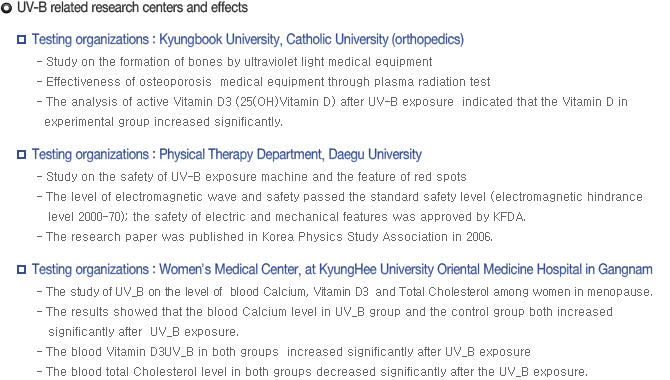Click the line about formation of bones study
The height and width of the screenshot is (380, 670).
235,62
